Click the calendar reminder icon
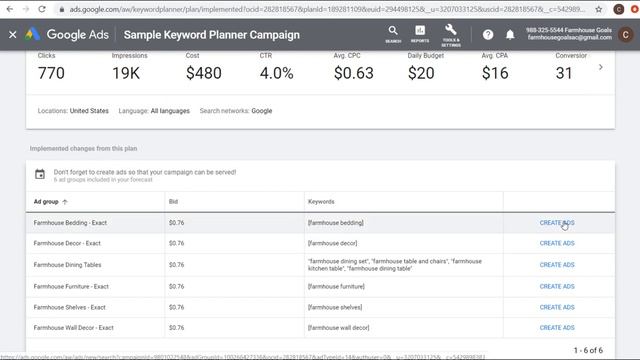Viewport: 640px width, 360px height. (40, 174)
